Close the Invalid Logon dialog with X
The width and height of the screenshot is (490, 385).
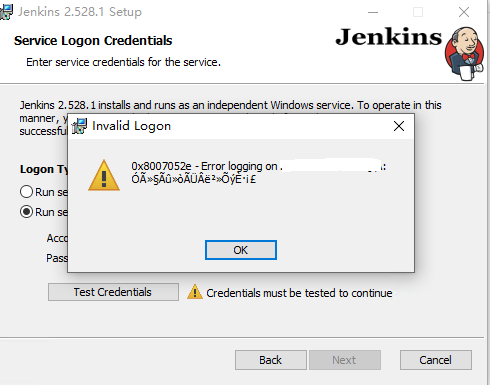click(x=399, y=126)
